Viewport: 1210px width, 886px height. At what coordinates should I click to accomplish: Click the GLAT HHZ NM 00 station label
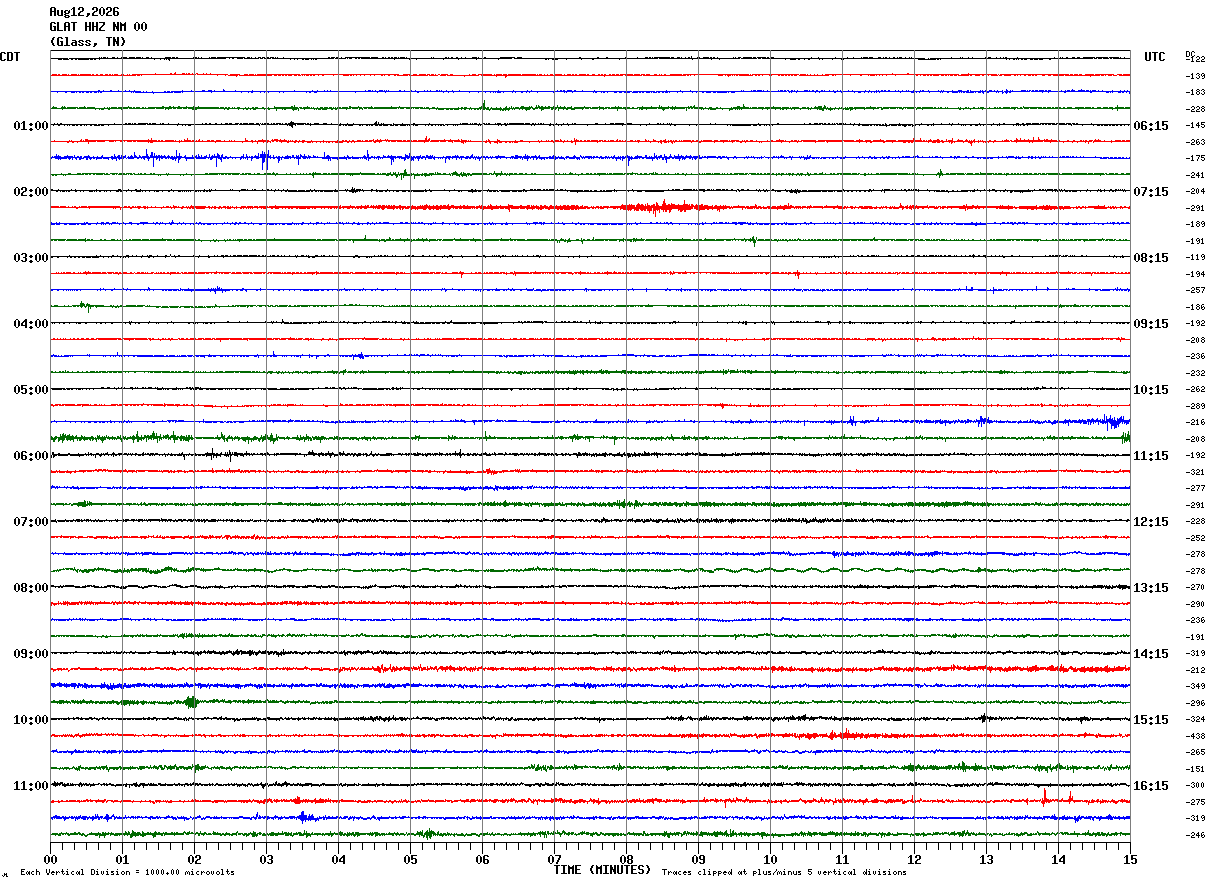click(x=98, y=27)
